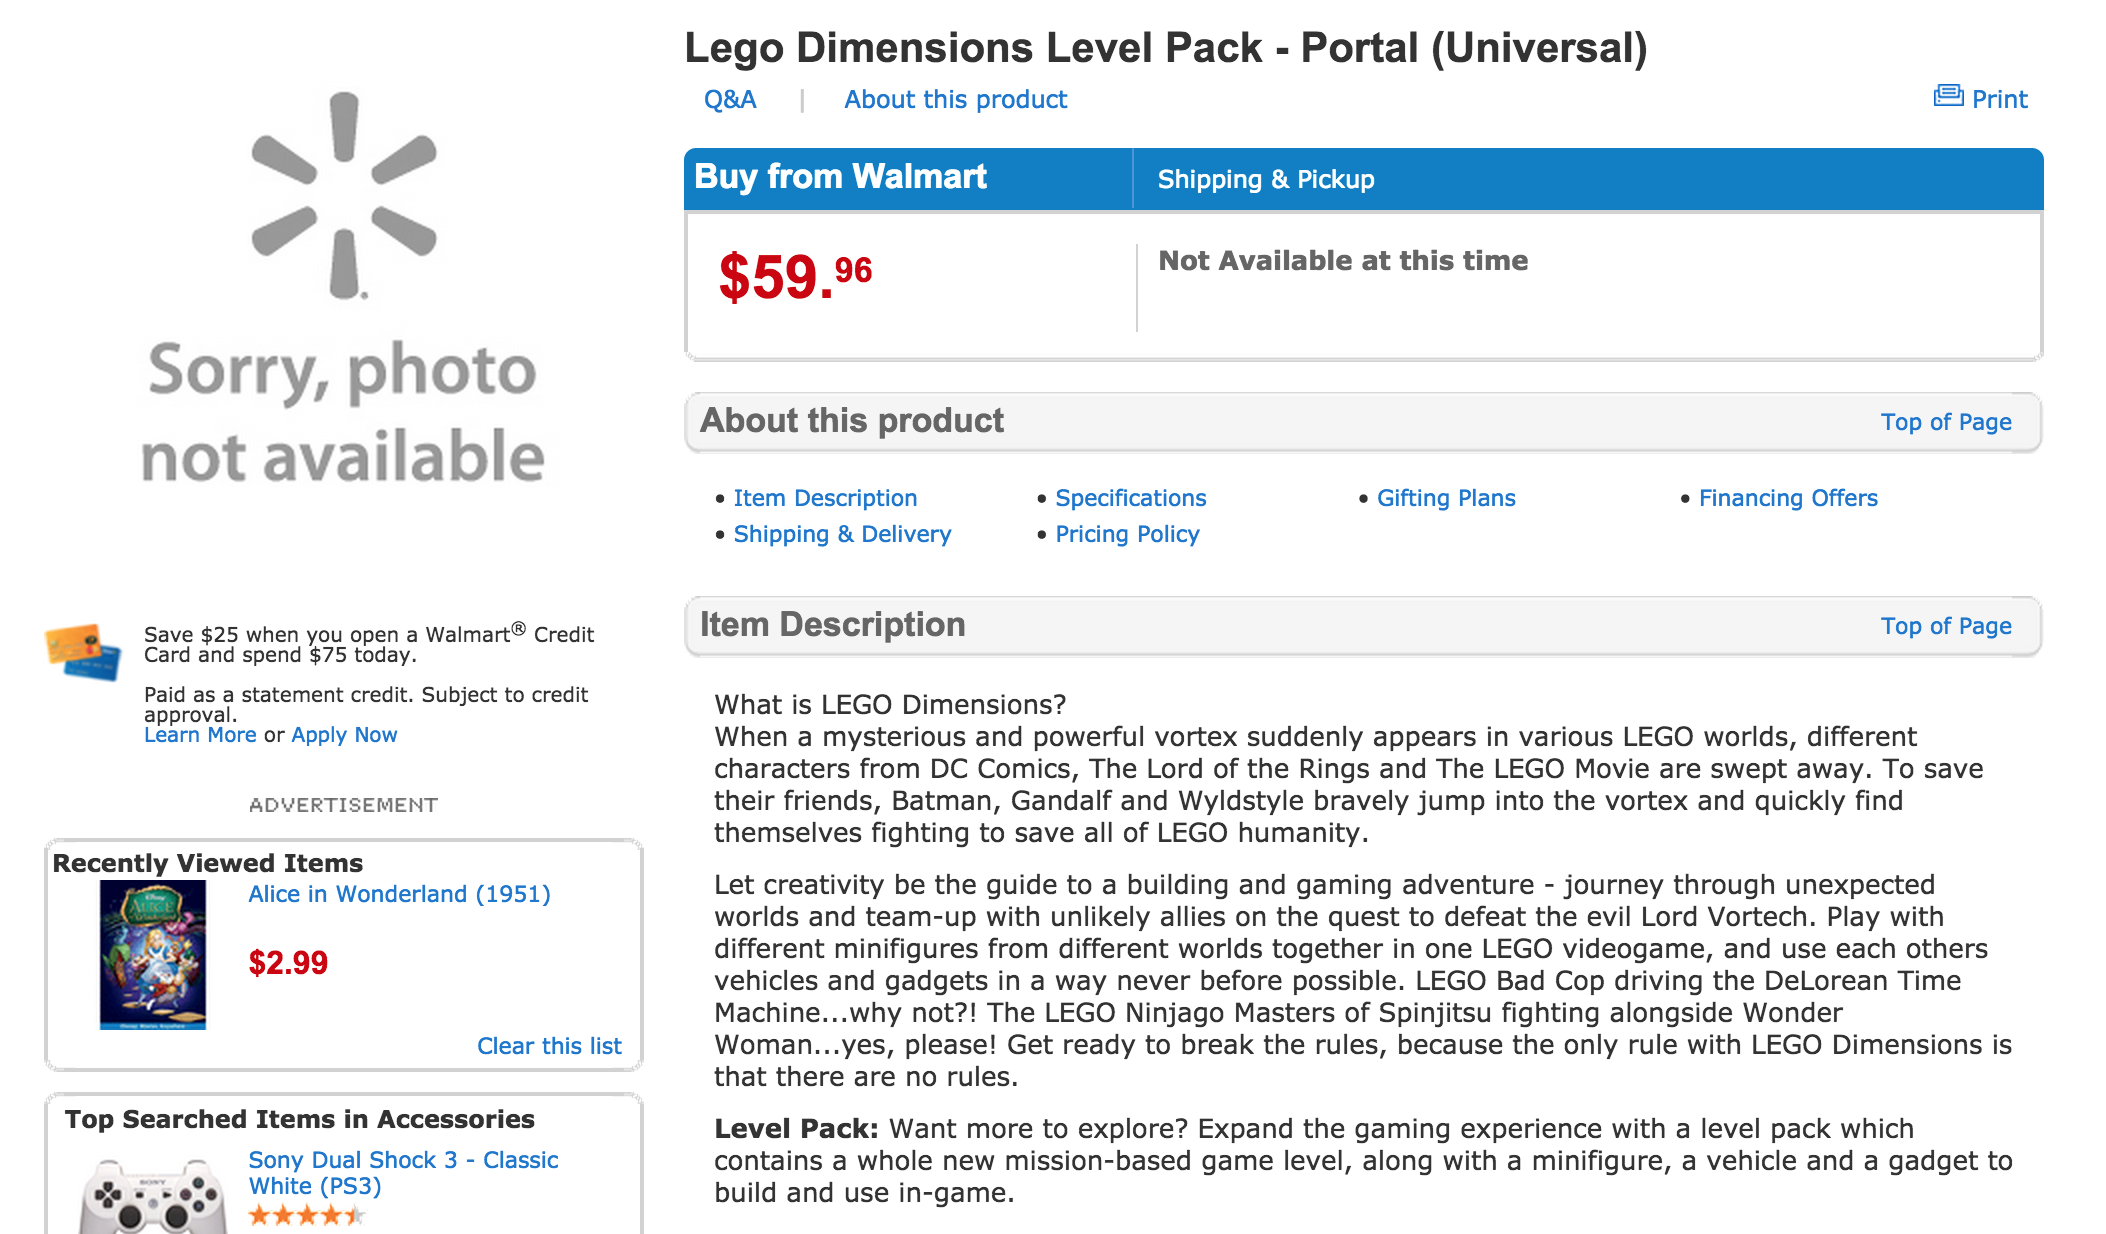Go to Specifications section link

click(1130, 498)
